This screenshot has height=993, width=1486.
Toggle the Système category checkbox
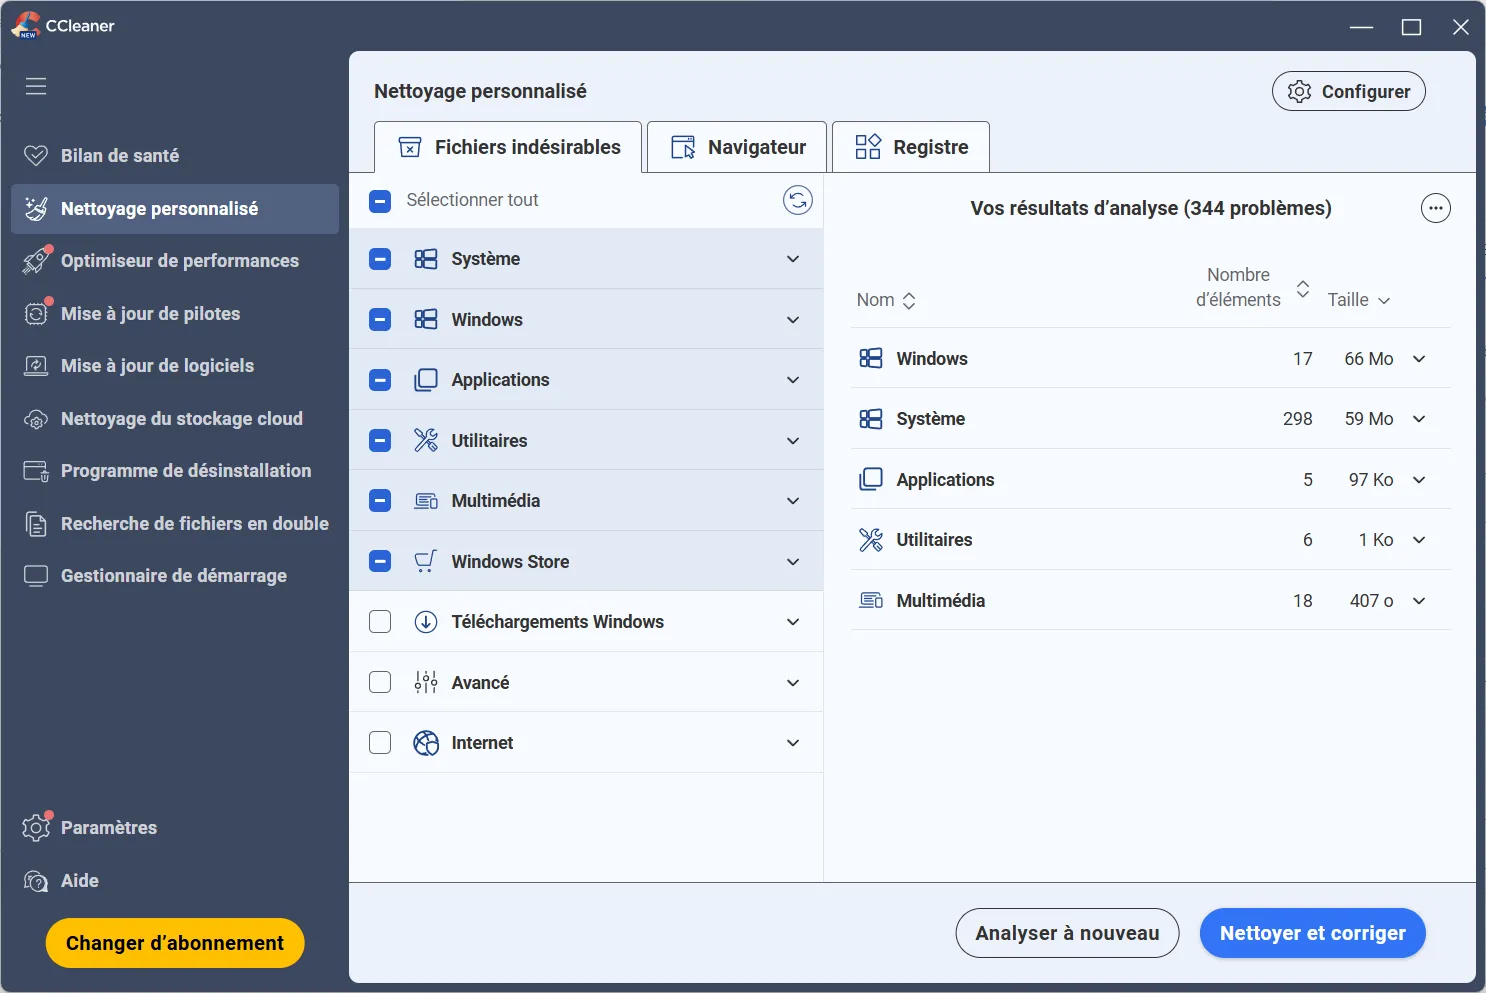(380, 259)
